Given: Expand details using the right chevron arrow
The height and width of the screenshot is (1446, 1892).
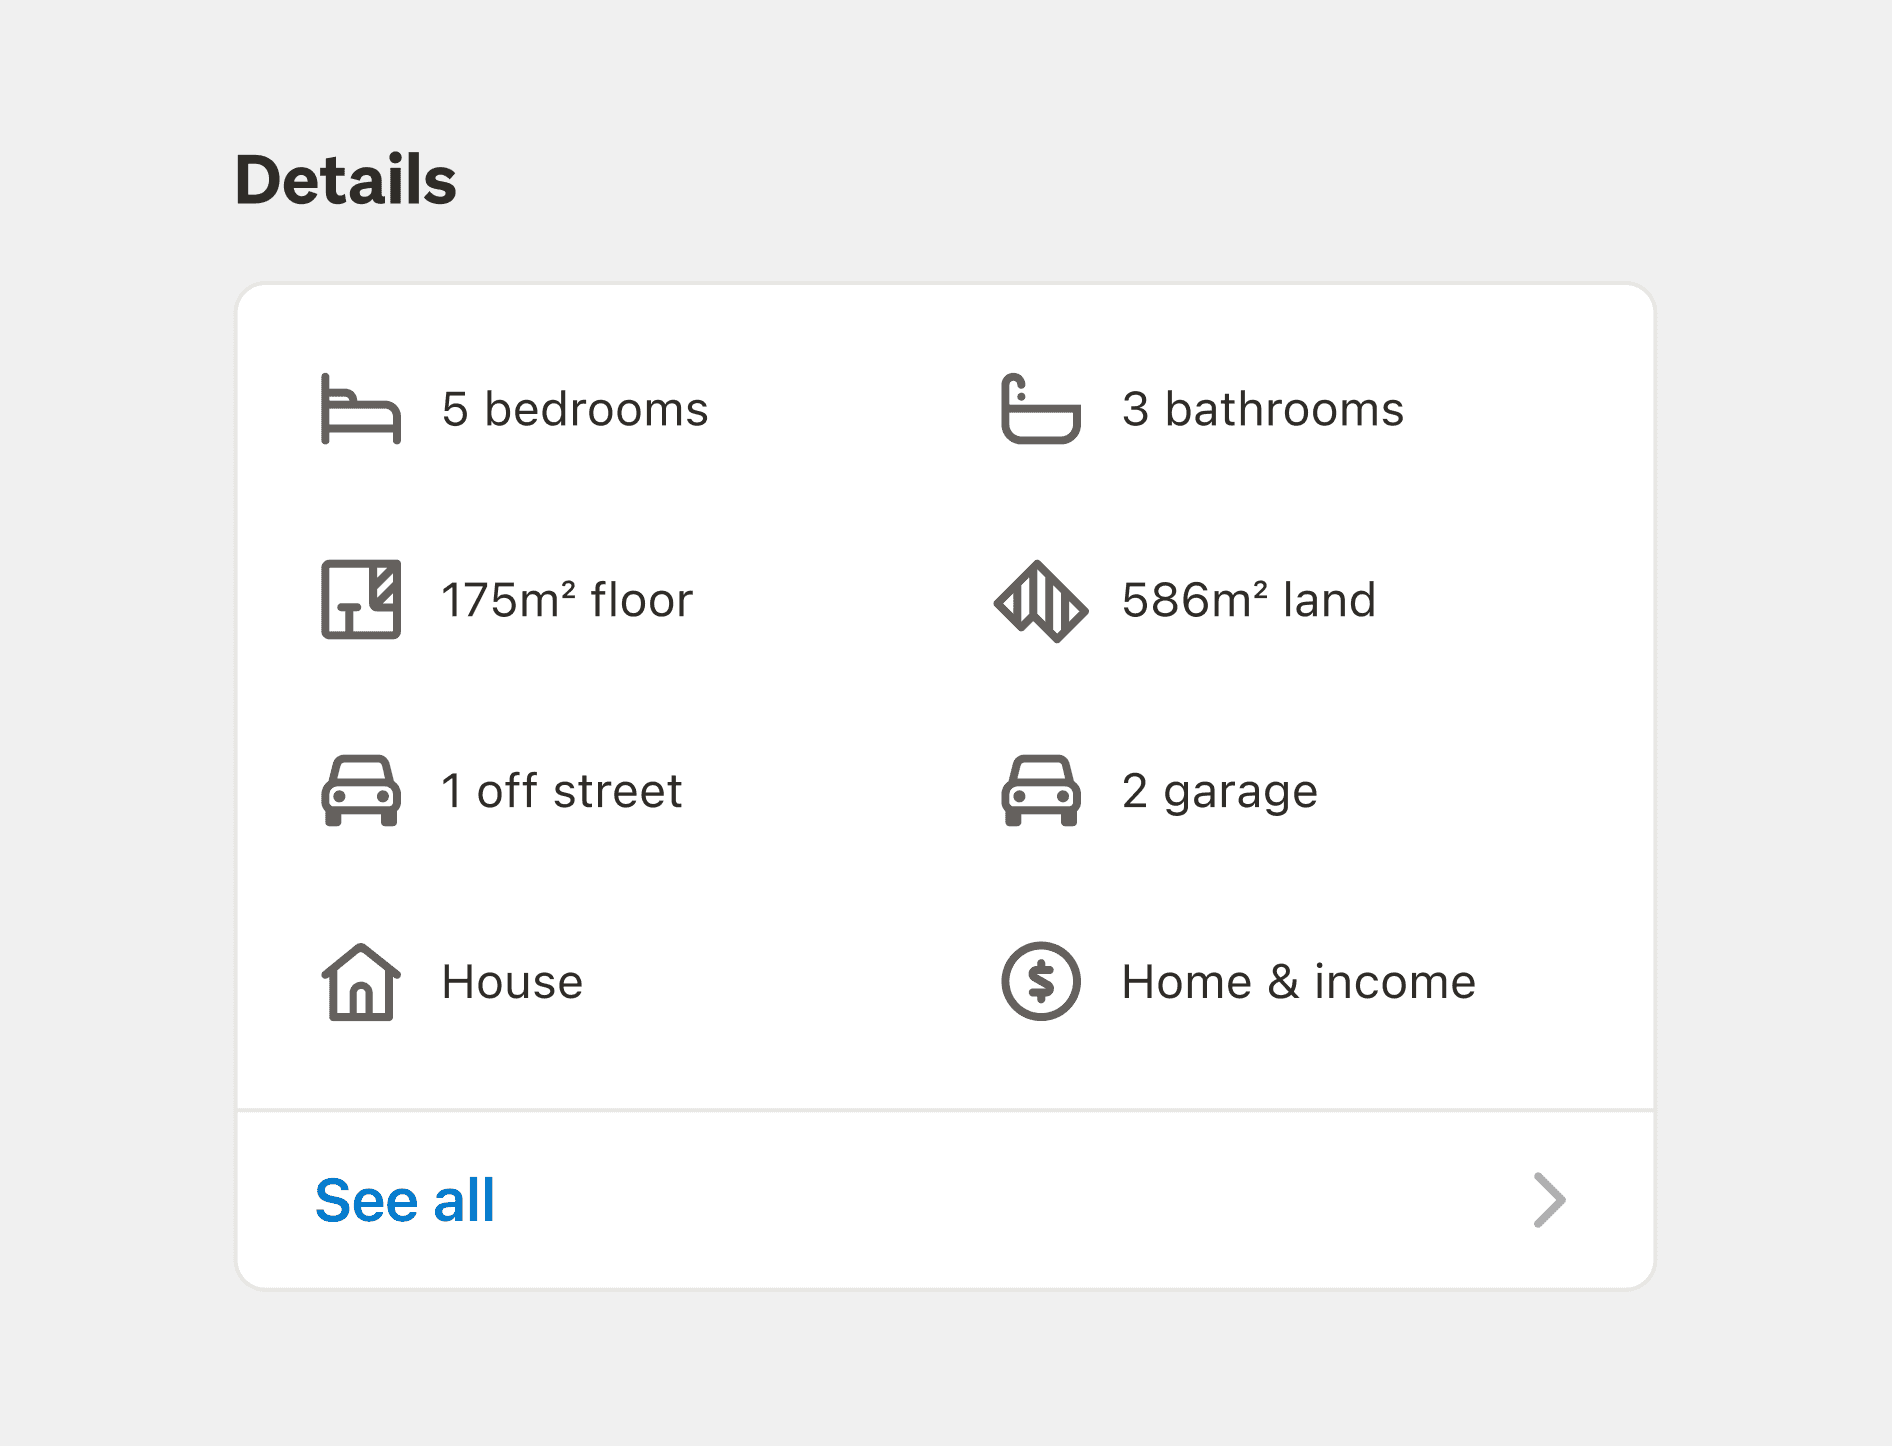Looking at the screenshot, I should point(1549,1200).
